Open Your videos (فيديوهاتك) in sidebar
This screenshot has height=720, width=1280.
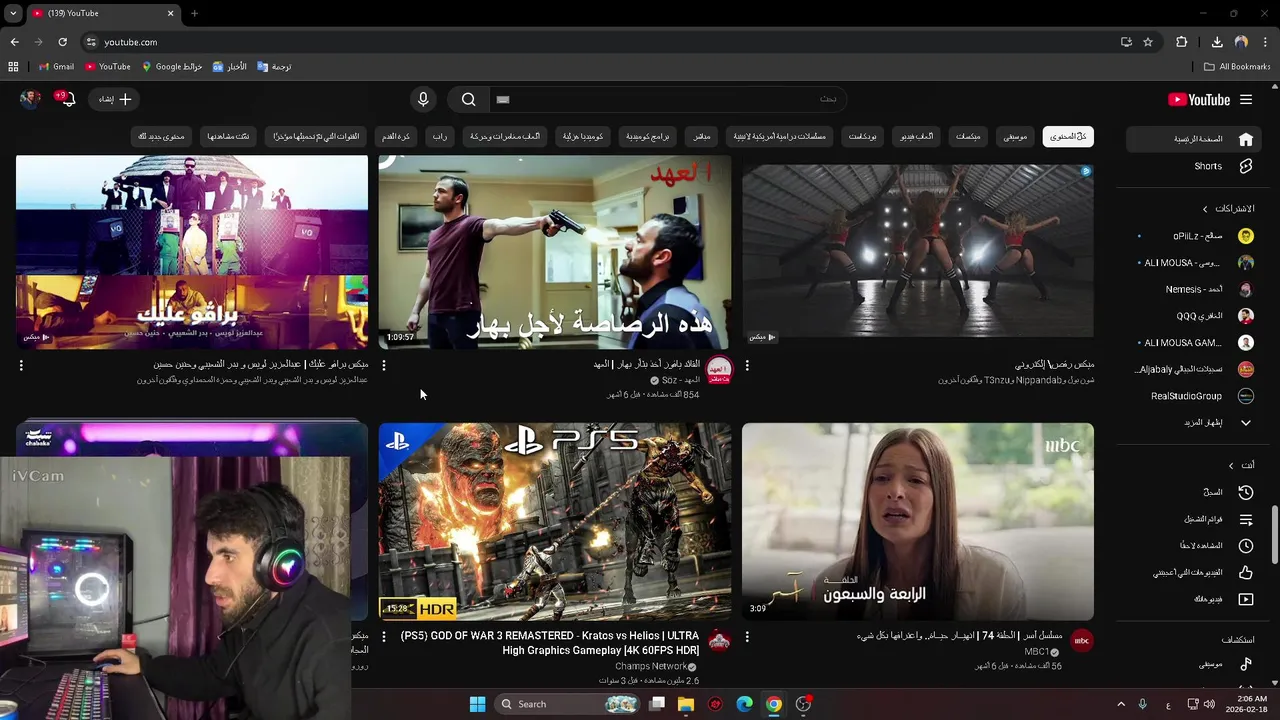tap(1192, 599)
